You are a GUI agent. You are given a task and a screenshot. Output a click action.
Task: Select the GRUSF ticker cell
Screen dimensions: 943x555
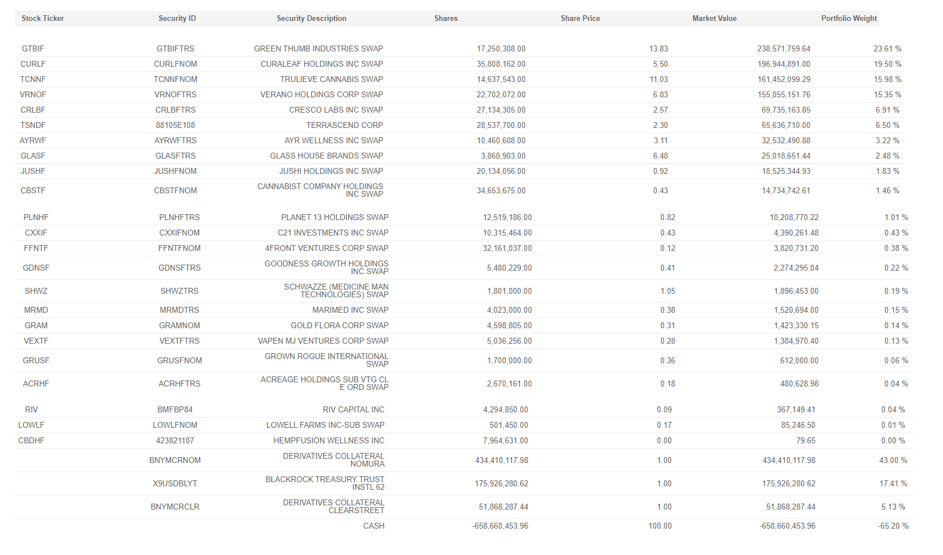click(x=36, y=360)
